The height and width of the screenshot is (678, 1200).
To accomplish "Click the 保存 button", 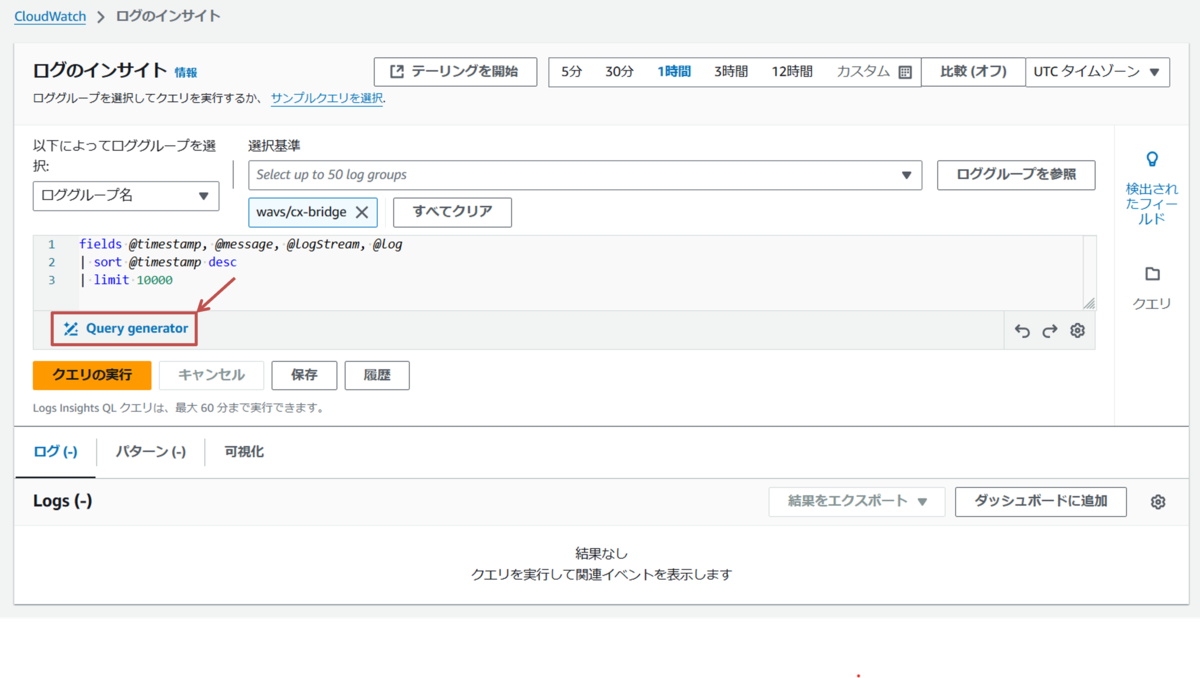I will pos(304,375).
